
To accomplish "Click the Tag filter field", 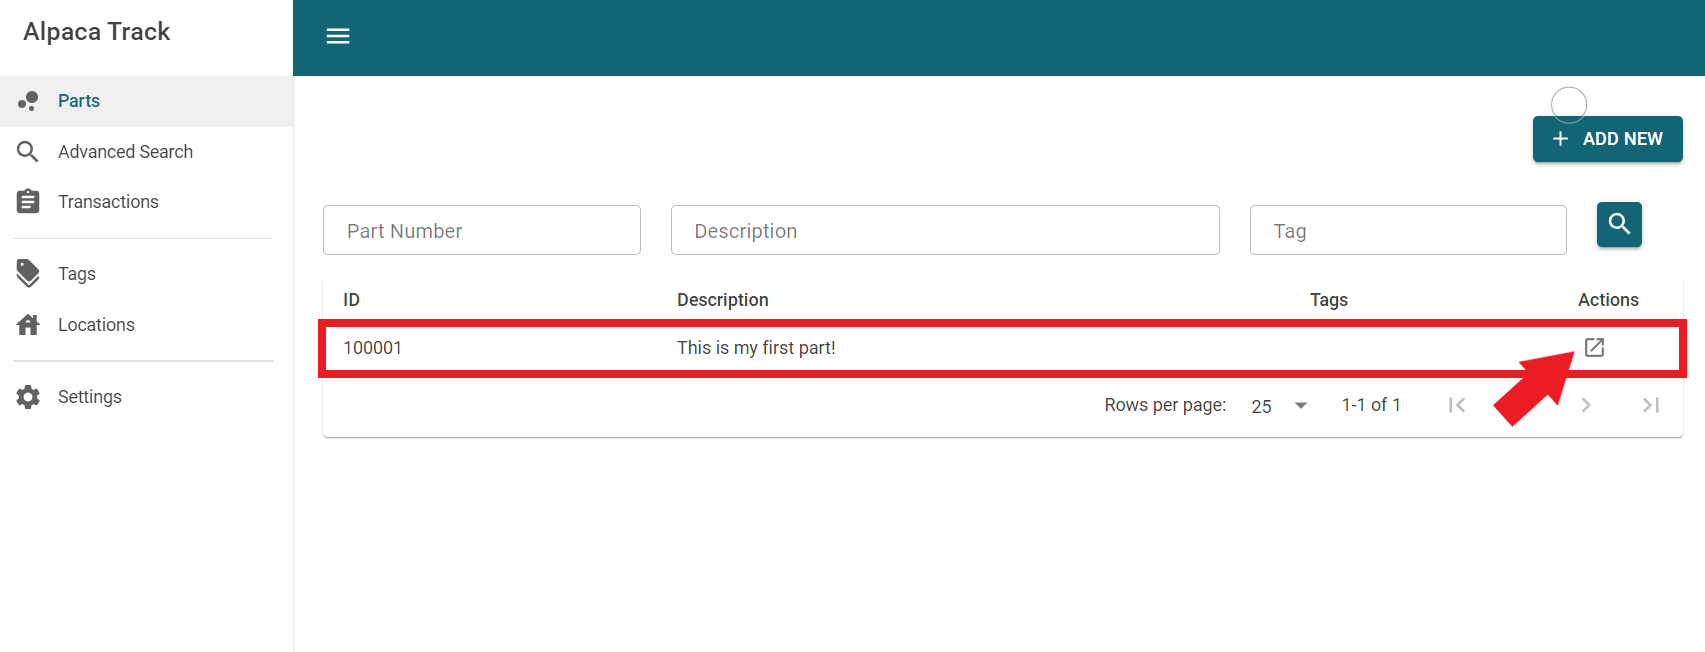I will coord(1407,231).
